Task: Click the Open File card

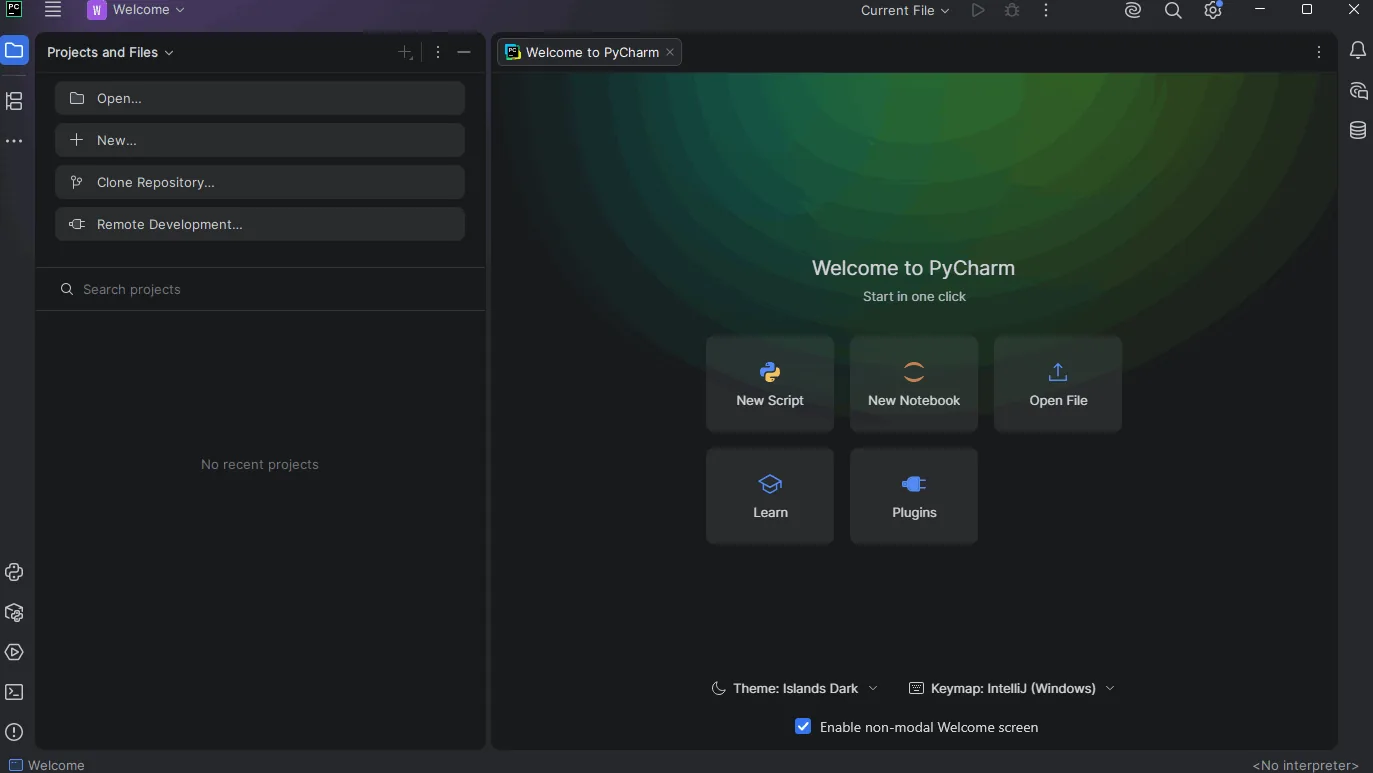Action: (x=1058, y=384)
